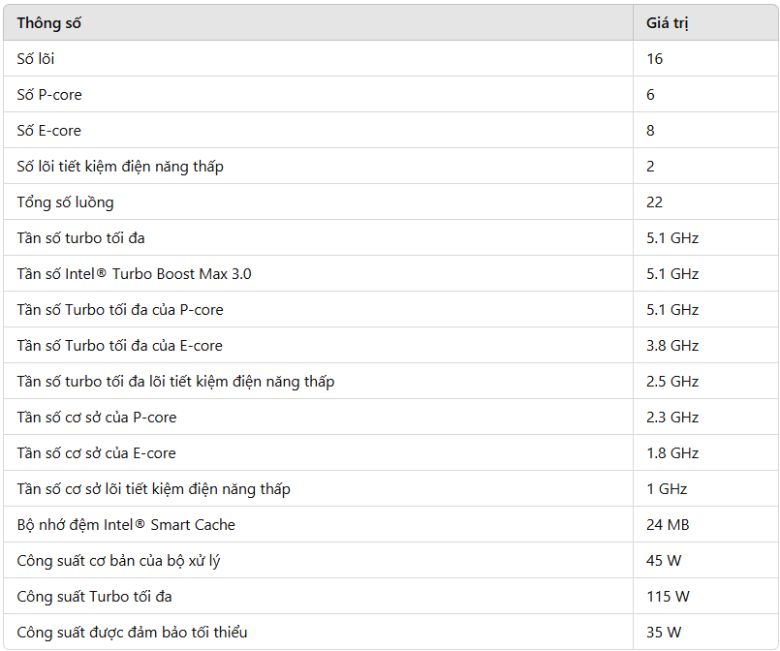Click "Công suất được đảm bảo tối thiểu"
Screen dimensions: 780x651
[131, 632]
